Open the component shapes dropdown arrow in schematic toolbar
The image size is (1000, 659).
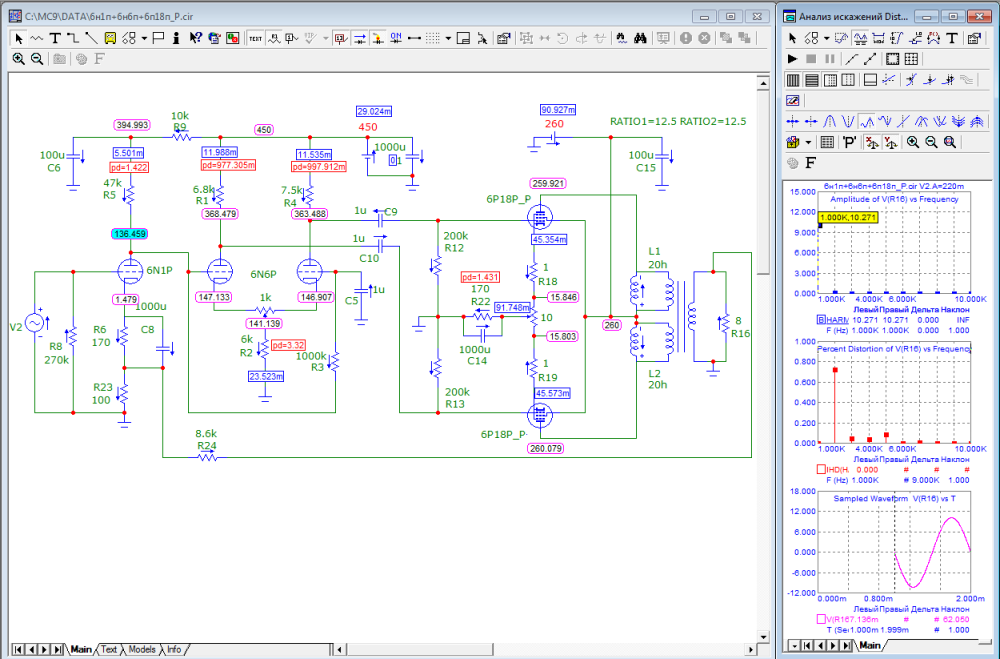pos(145,38)
